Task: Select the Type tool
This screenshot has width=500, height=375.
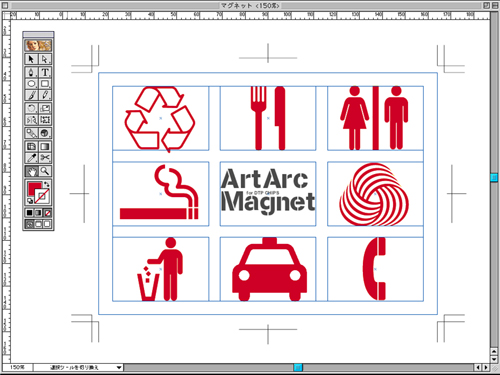Action: (x=45, y=72)
